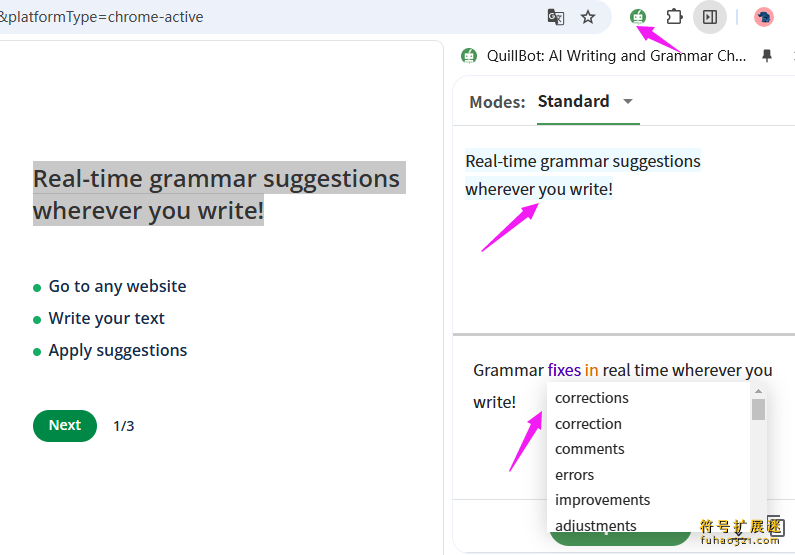Choose the 'errors' synonym

point(574,475)
